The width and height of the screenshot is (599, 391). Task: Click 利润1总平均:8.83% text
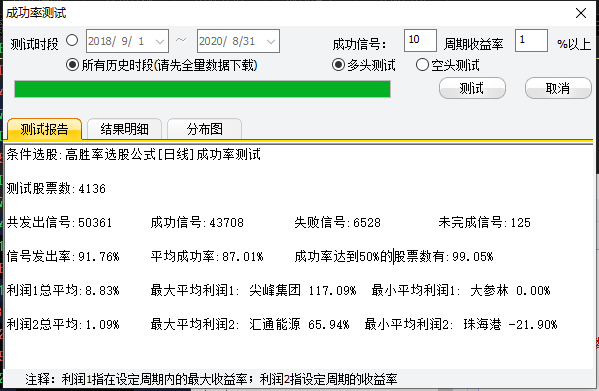pos(63,290)
